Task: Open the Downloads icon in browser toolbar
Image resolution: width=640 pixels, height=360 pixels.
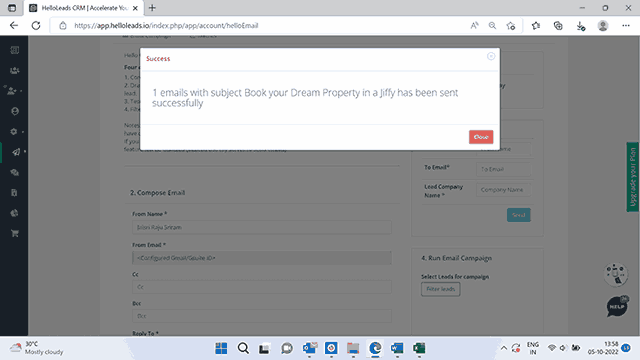Action: tap(580, 26)
